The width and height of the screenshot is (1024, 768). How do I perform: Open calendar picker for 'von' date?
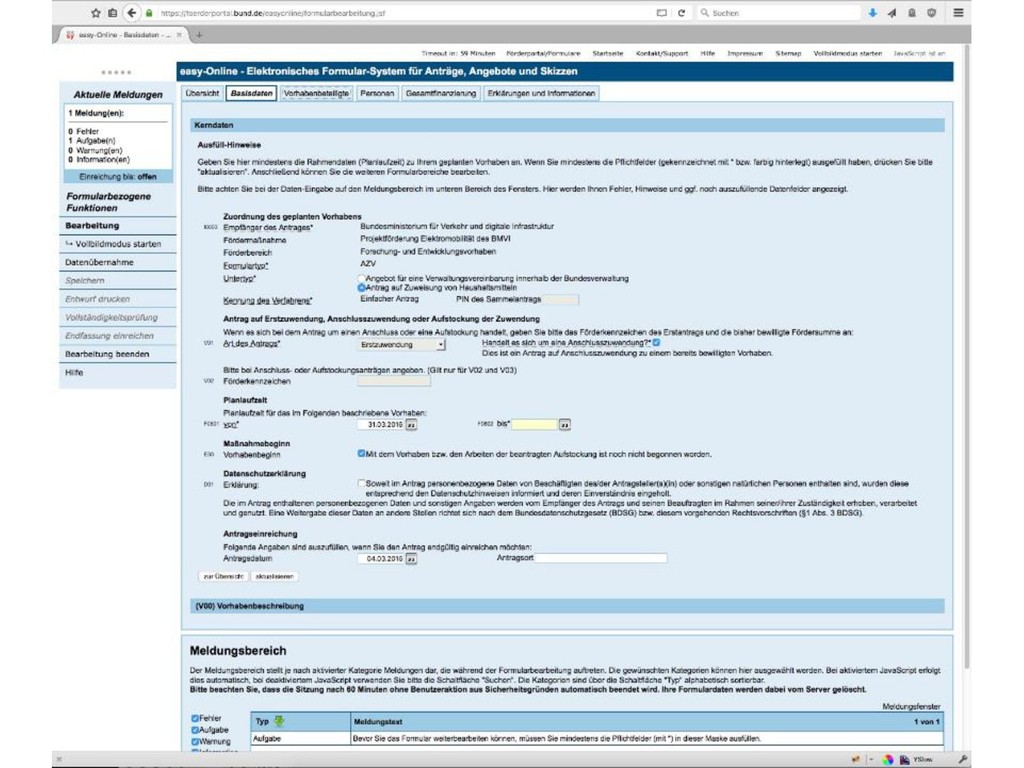(411, 424)
